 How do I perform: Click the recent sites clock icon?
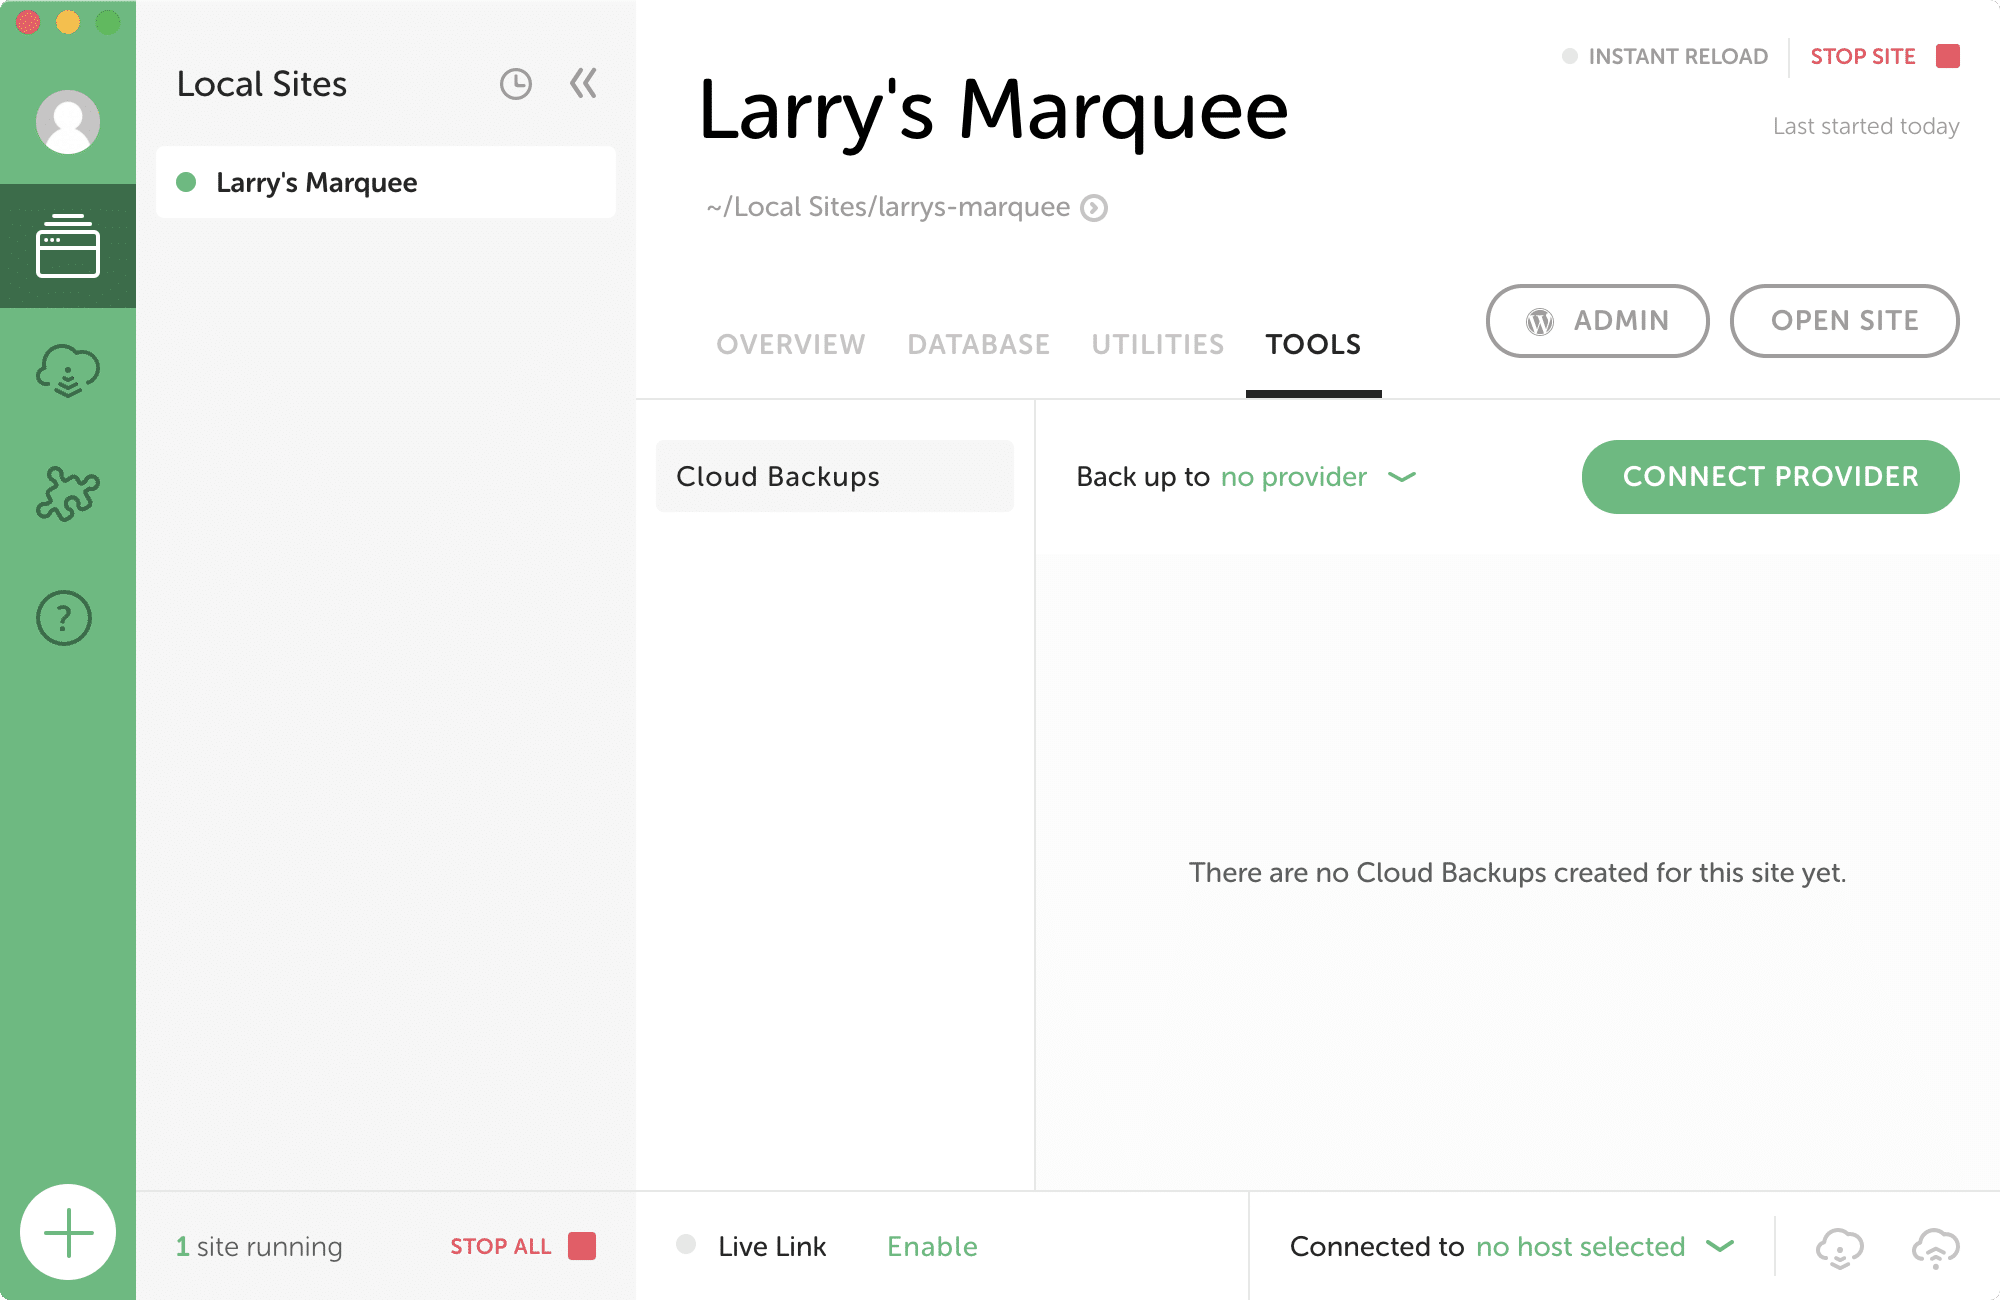(516, 84)
